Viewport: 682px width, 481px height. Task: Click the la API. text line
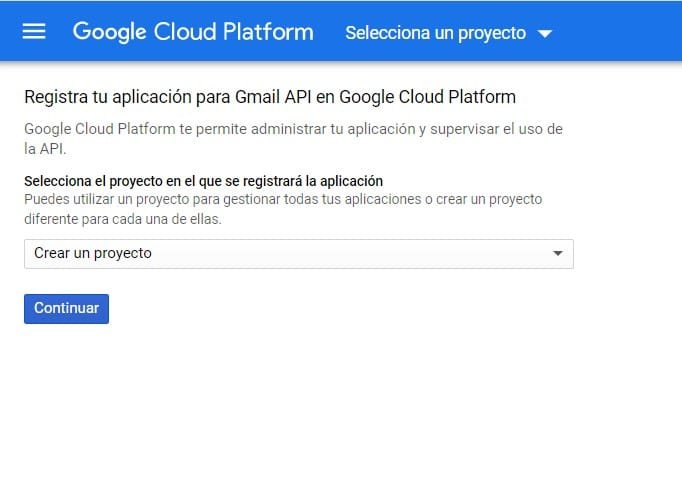tap(45, 149)
